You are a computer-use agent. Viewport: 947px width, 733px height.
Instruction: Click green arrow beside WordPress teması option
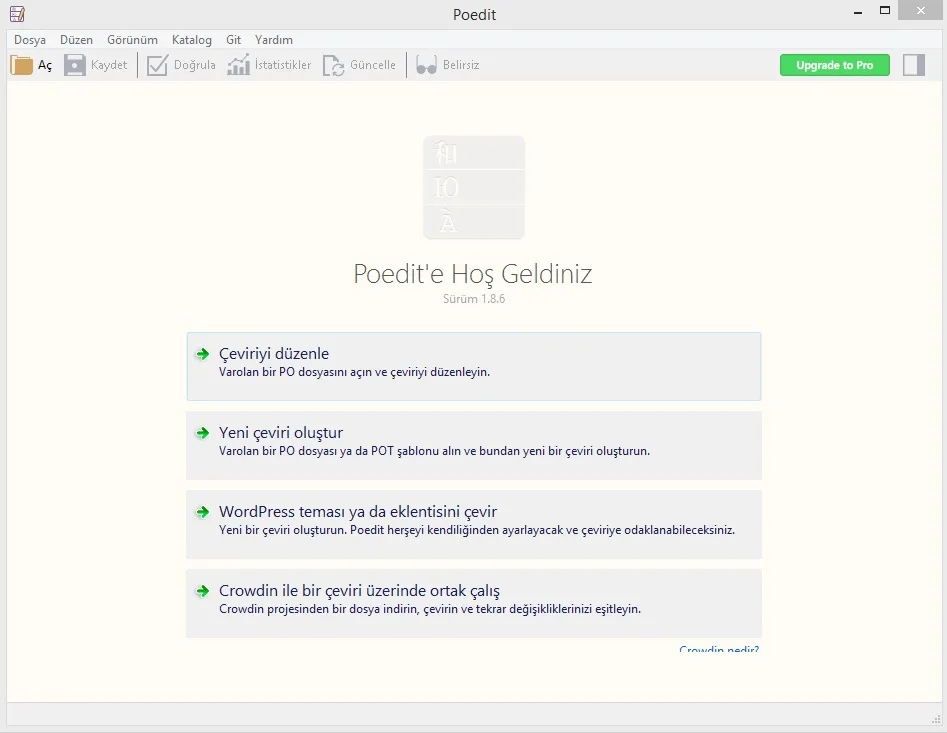[202, 512]
